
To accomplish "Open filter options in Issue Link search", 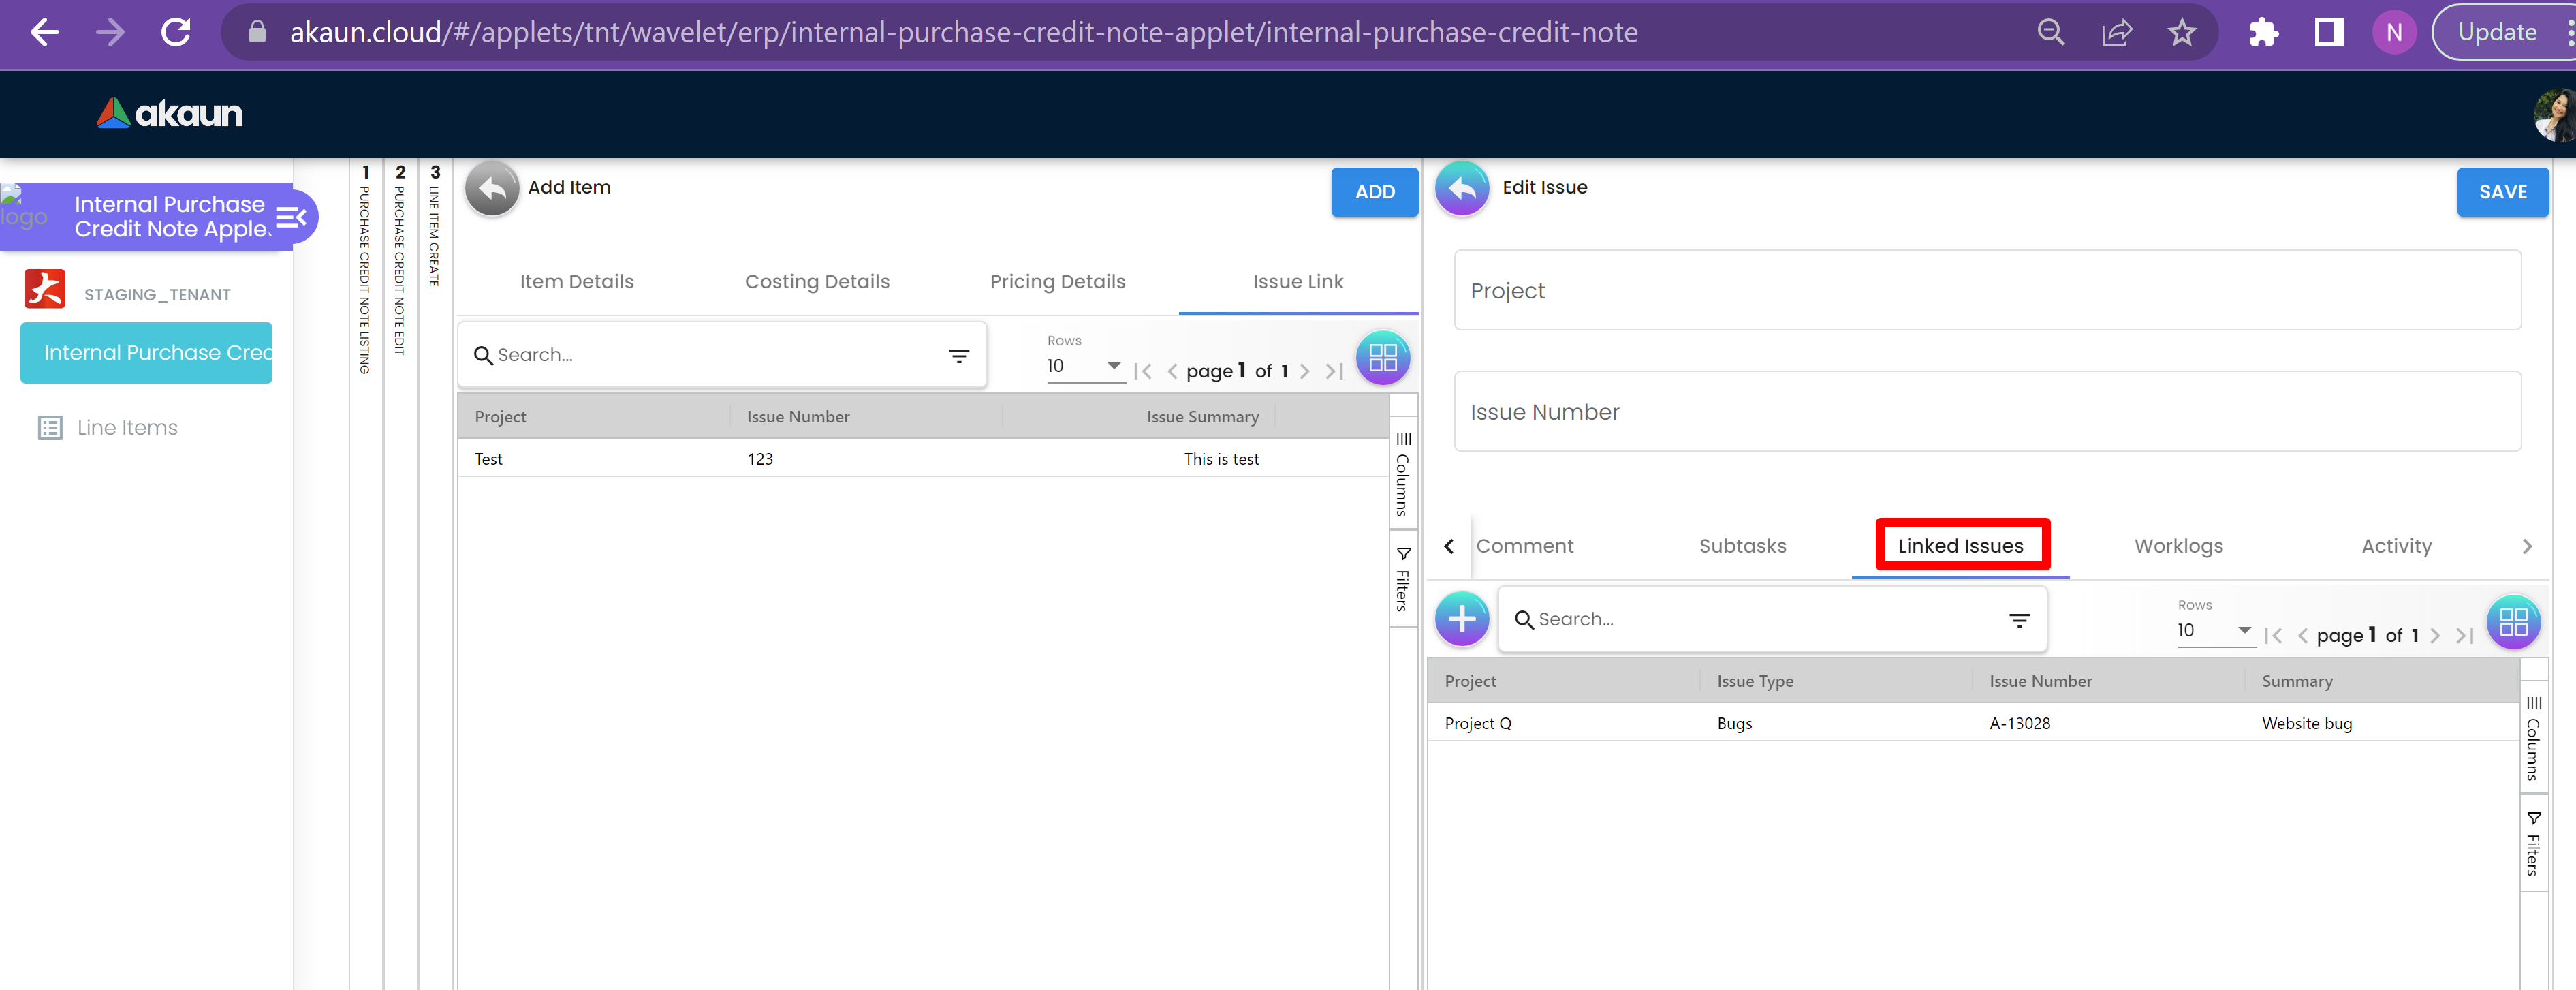I will point(958,355).
